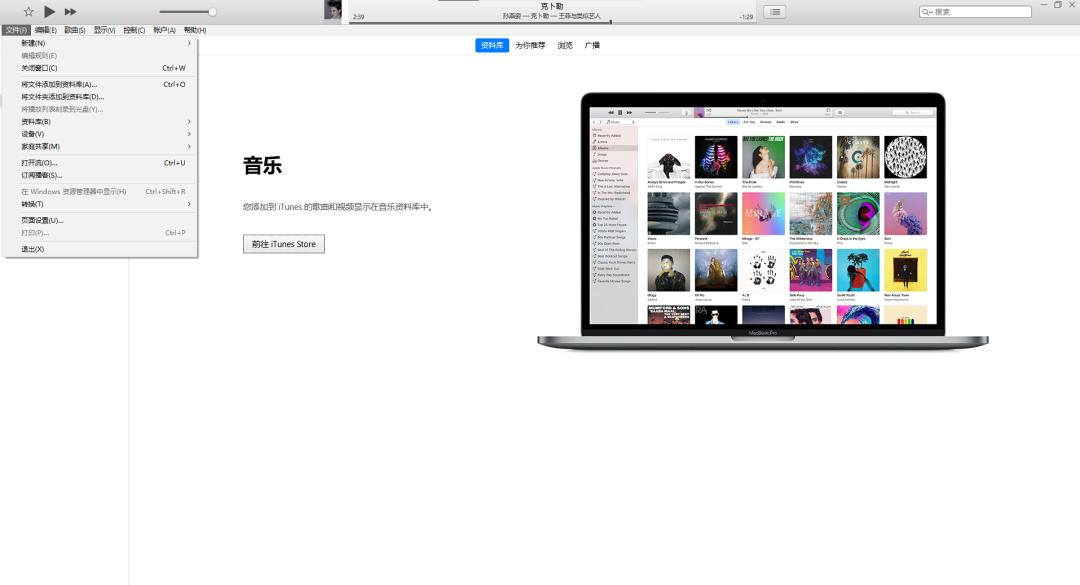Viewport: 1080px width, 585px height.
Task: Expand the 资料库(B) submenu arrow
Action: (x=189, y=122)
